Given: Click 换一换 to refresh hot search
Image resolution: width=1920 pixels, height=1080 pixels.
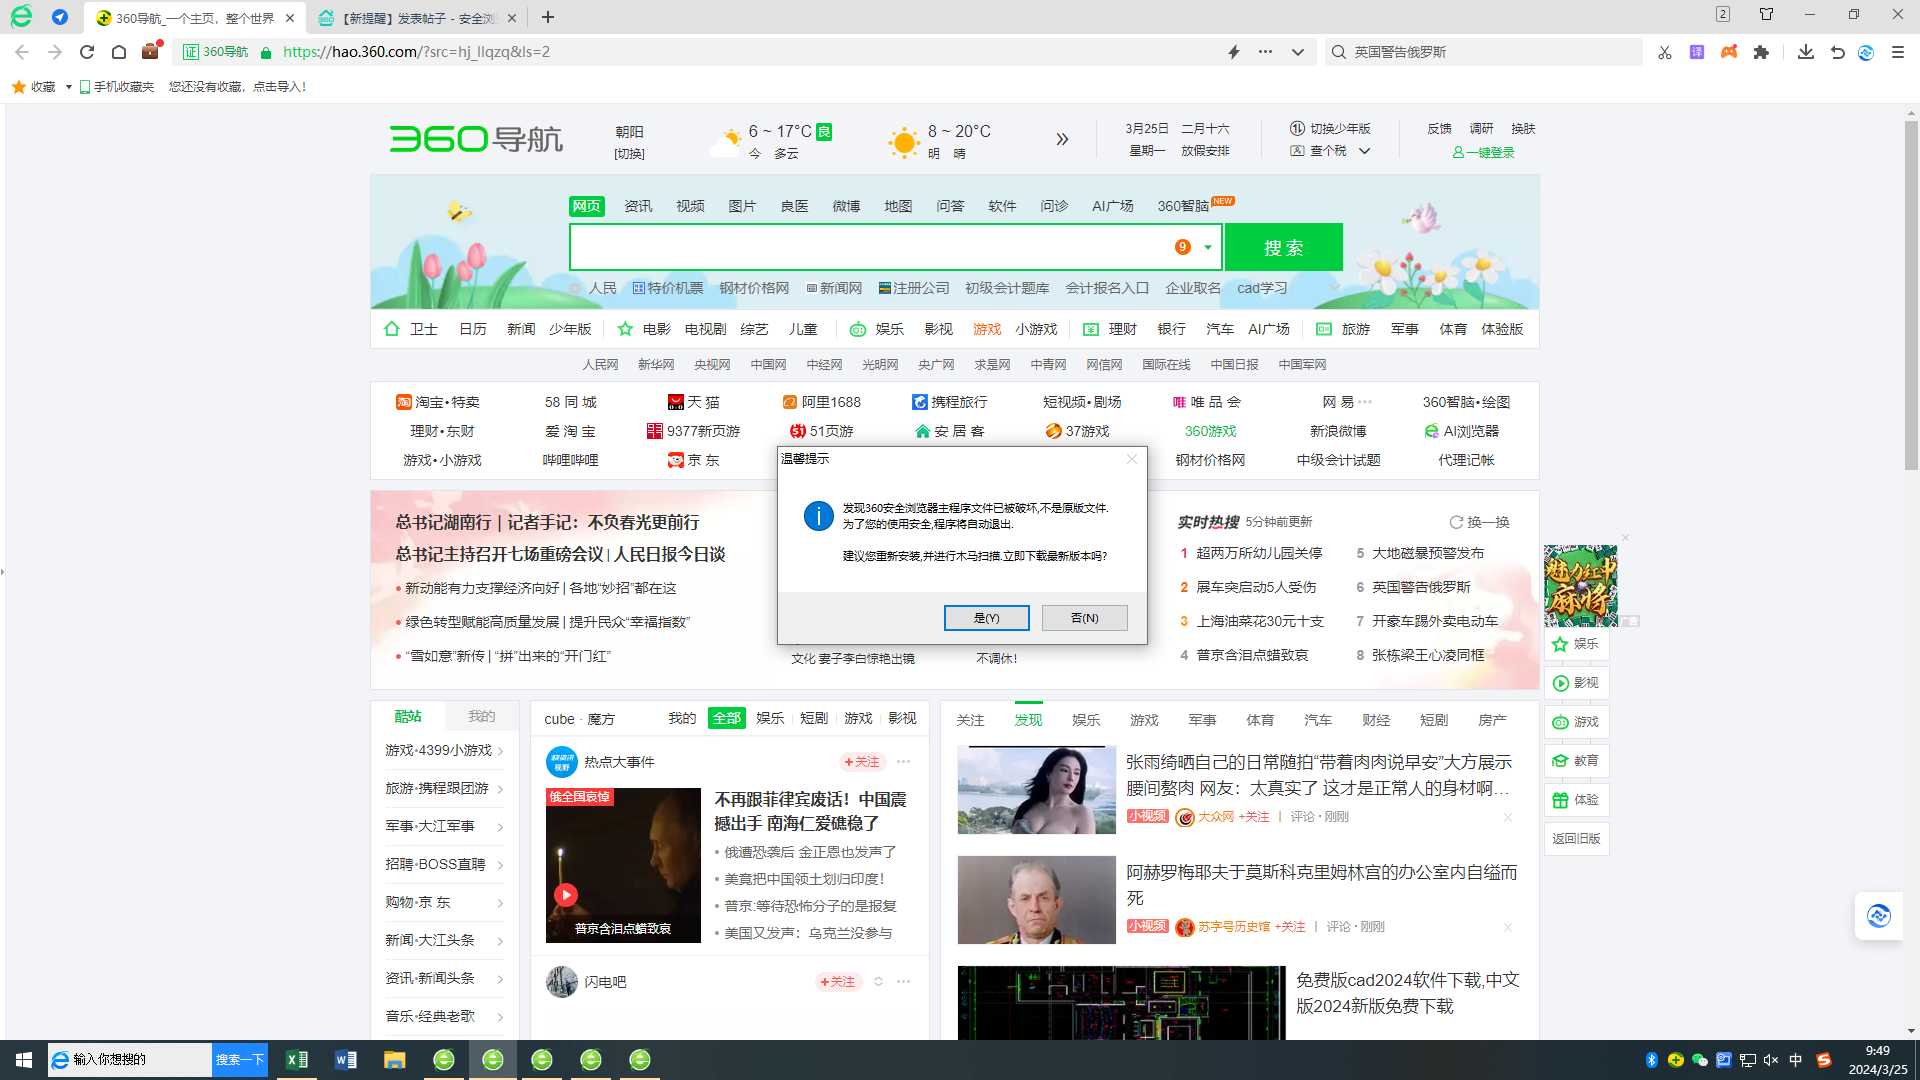Looking at the screenshot, I should click(x=1480, y=522).
